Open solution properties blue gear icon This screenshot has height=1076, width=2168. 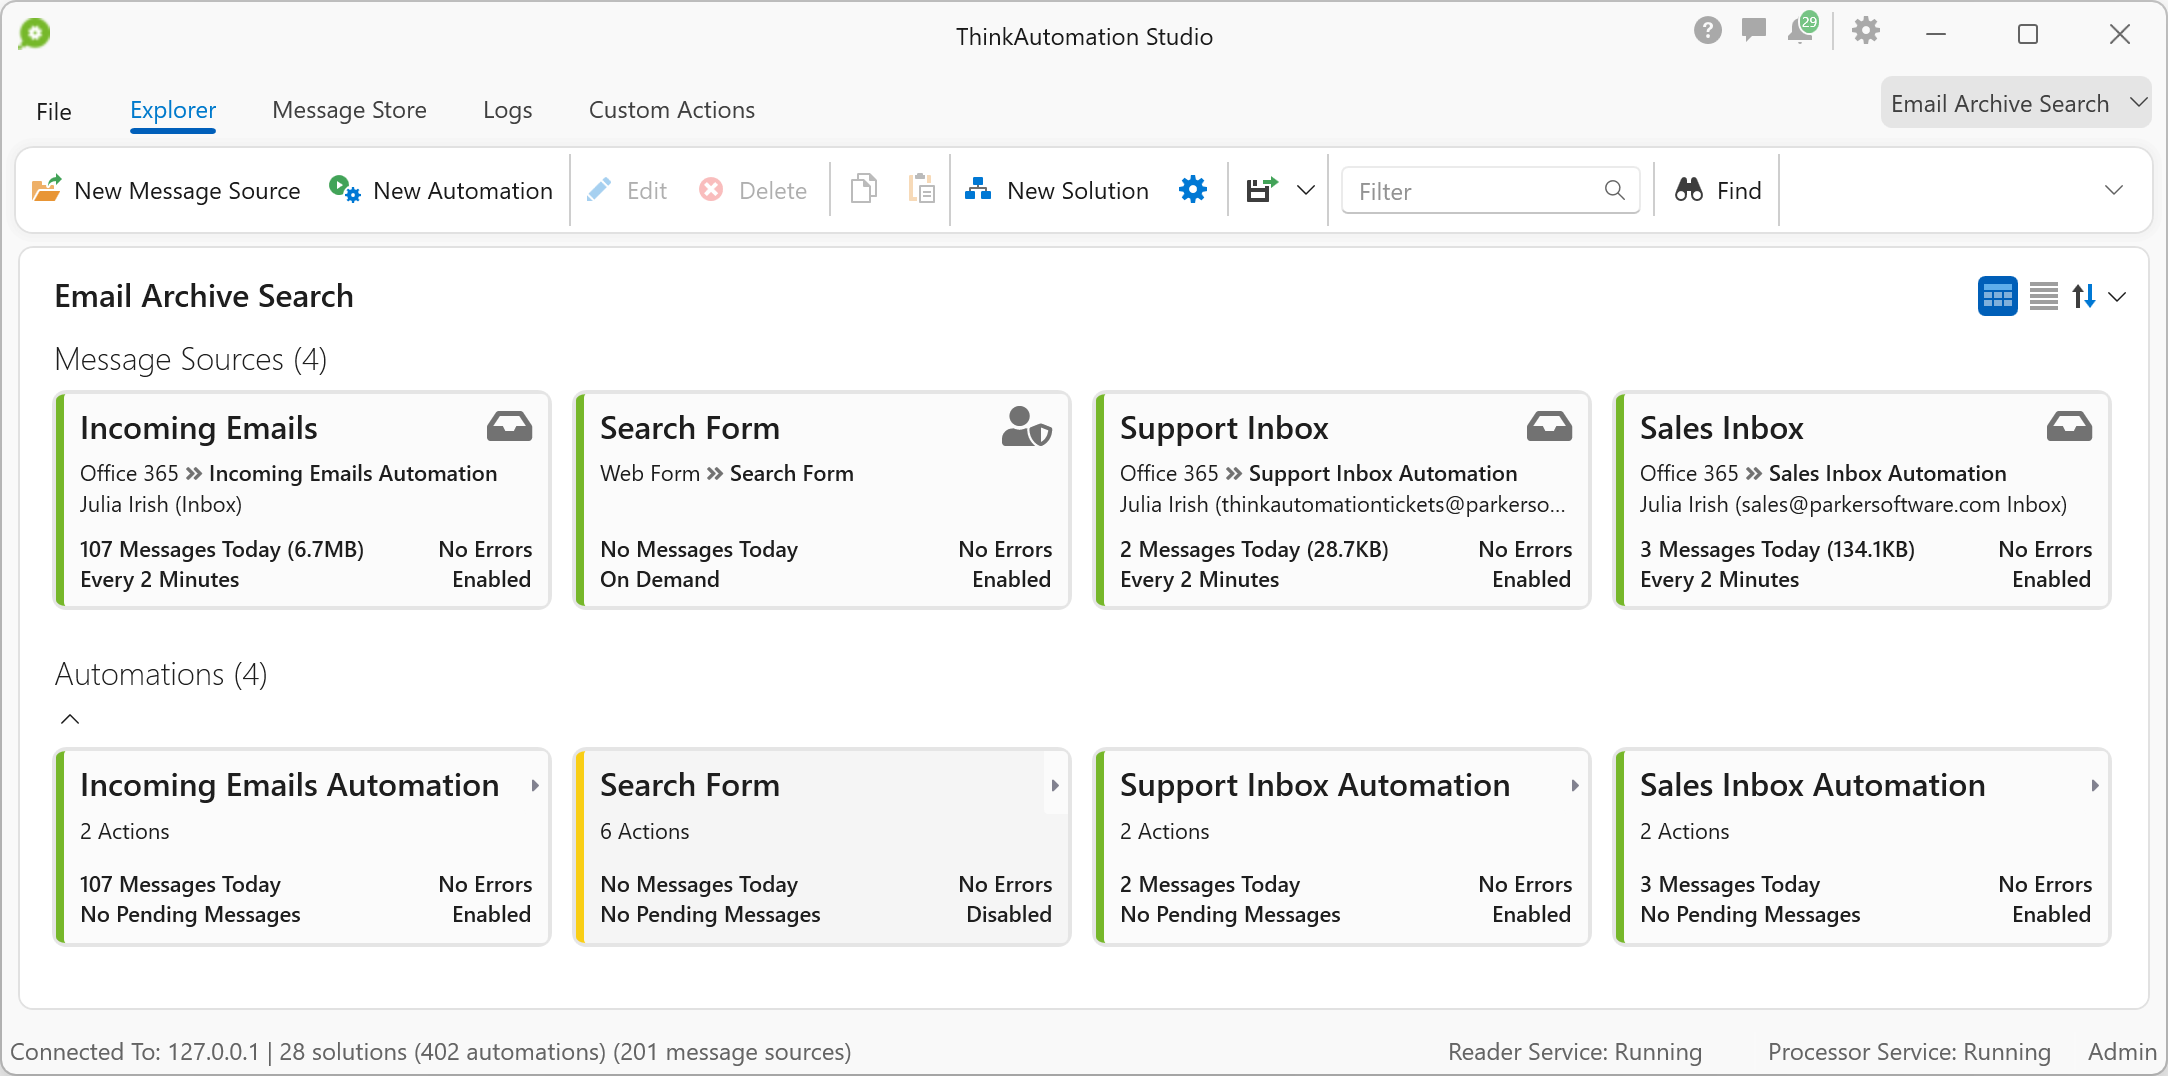point(1193,189)
